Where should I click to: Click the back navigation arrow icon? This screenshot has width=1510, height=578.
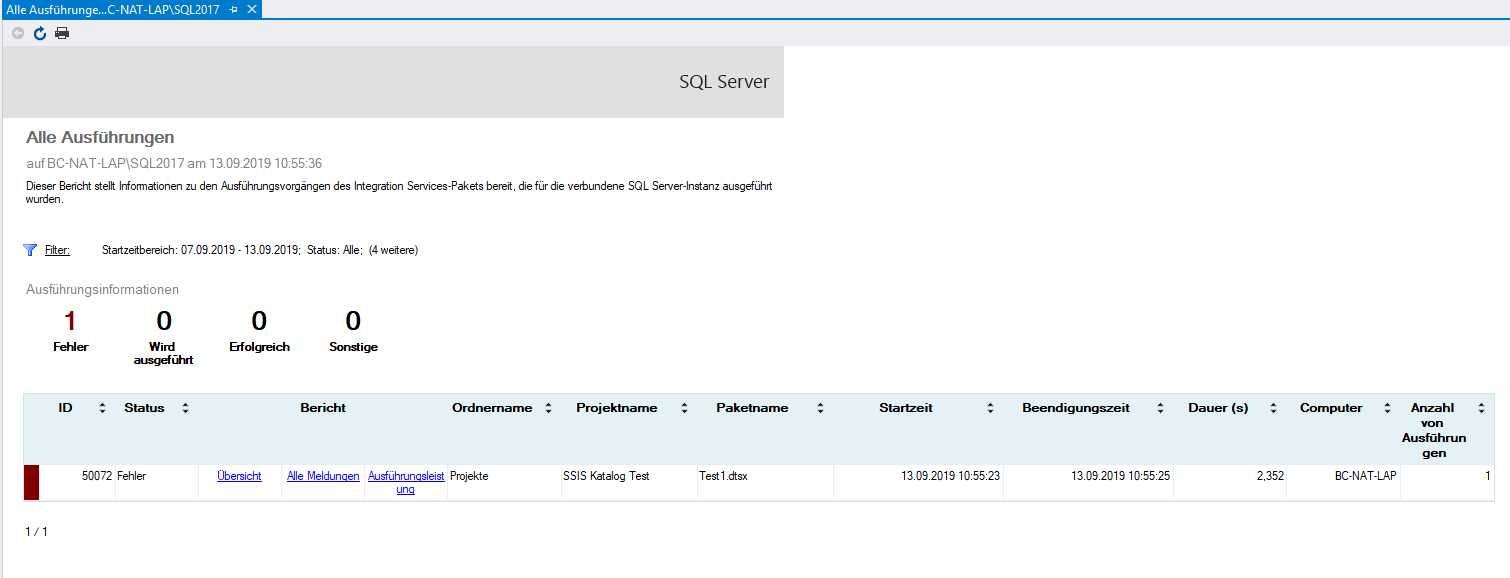point(18,33)
